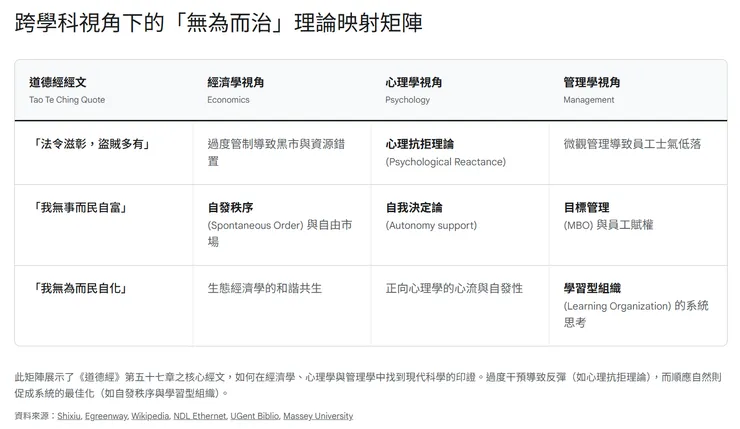Select the Economics subtitle text

click(x=228, y=100)
